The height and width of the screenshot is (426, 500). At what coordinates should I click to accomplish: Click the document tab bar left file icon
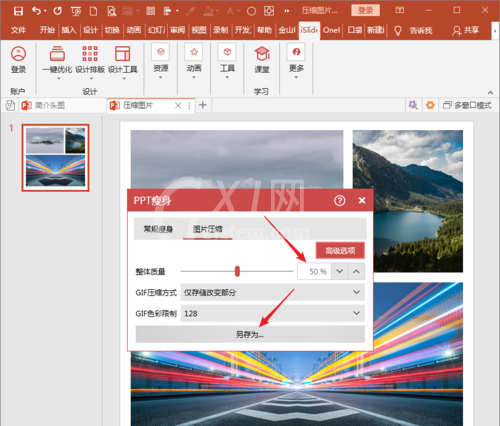coord(10,106)
